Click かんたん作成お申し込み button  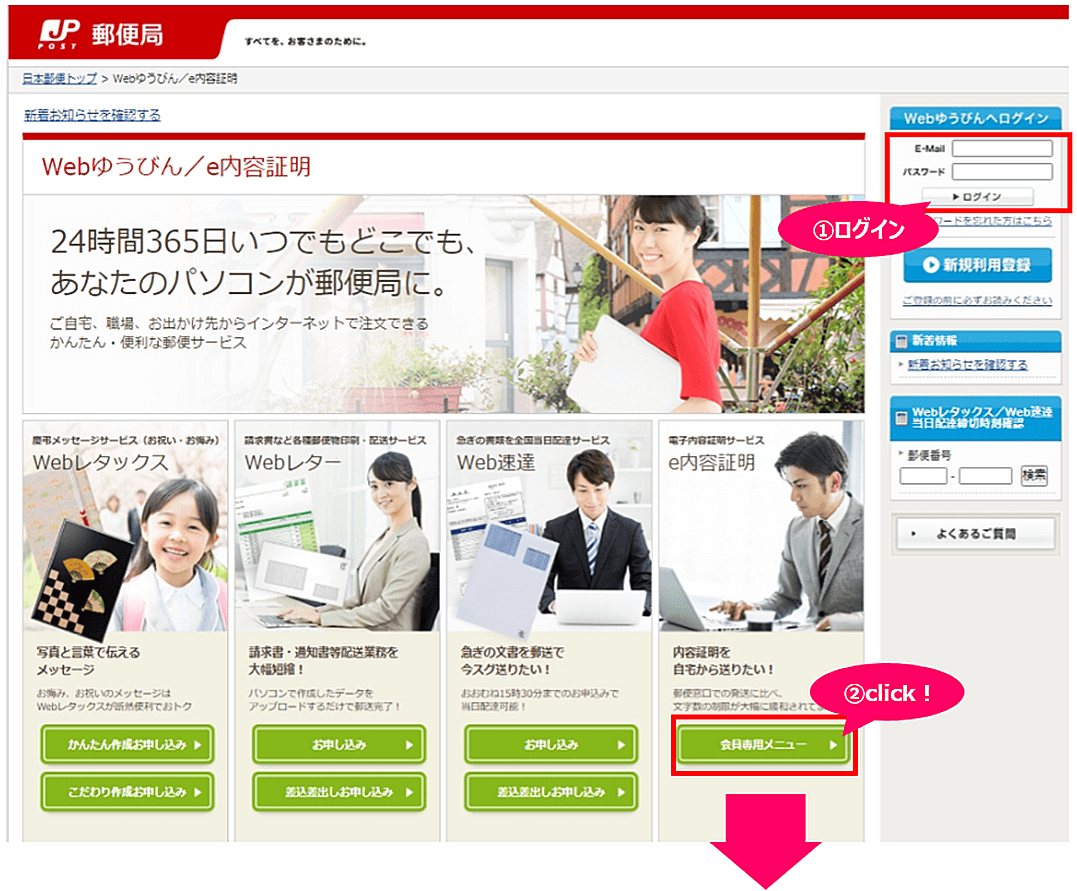point(127,744)
